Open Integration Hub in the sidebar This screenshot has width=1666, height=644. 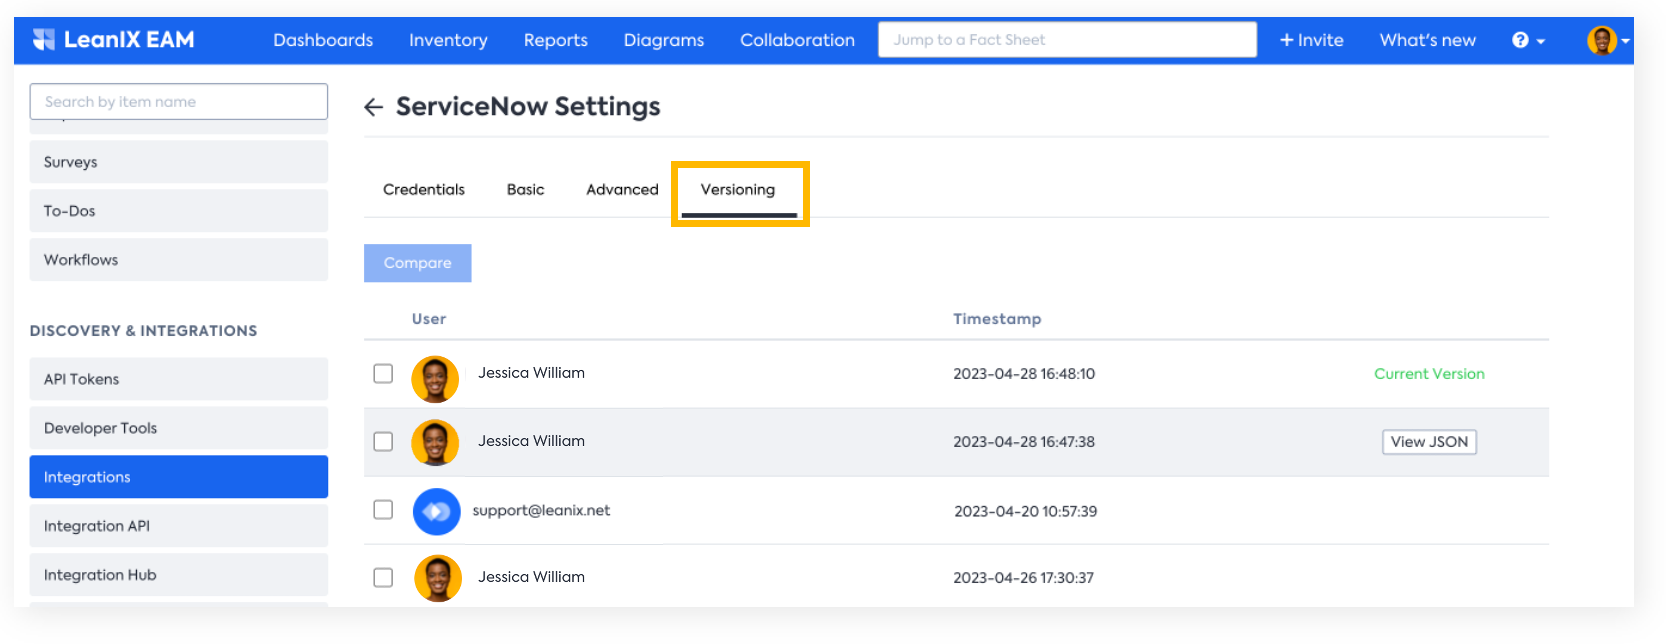click(x=179, y=575)
